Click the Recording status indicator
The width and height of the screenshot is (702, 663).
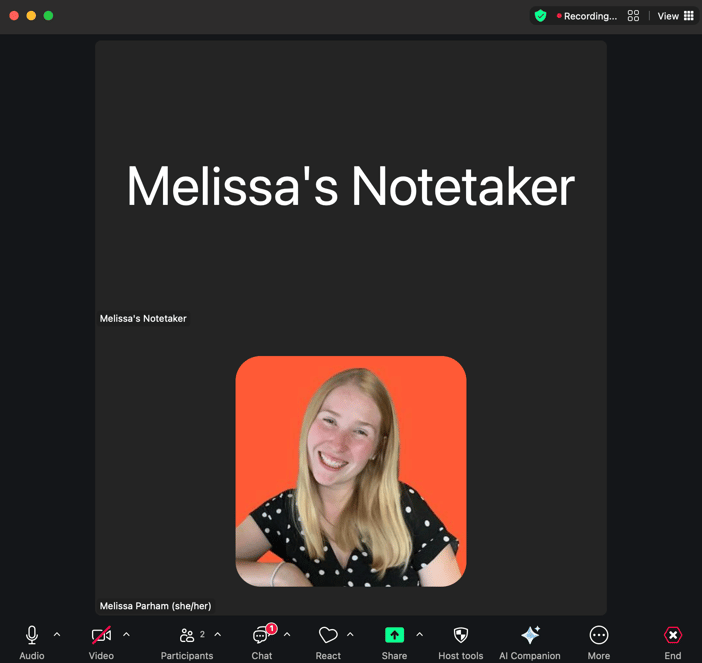click(x=588, y=16)
